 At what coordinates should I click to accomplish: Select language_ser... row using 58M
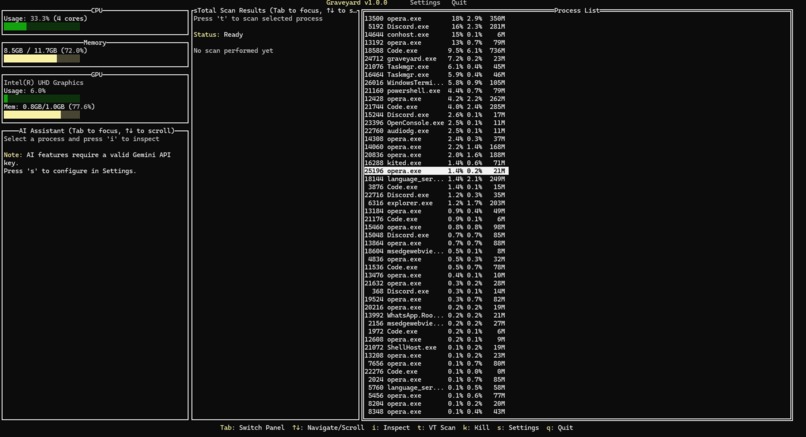(435, 388)
